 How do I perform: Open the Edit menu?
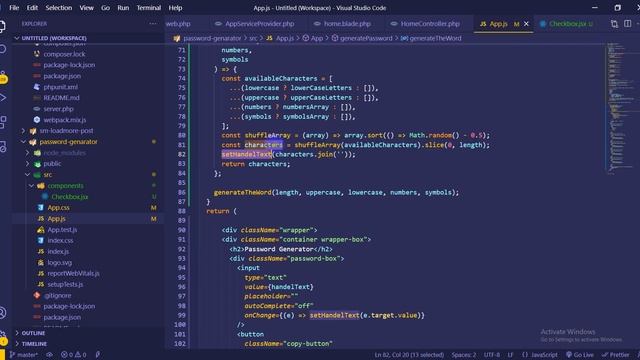(x=32, y=8)
